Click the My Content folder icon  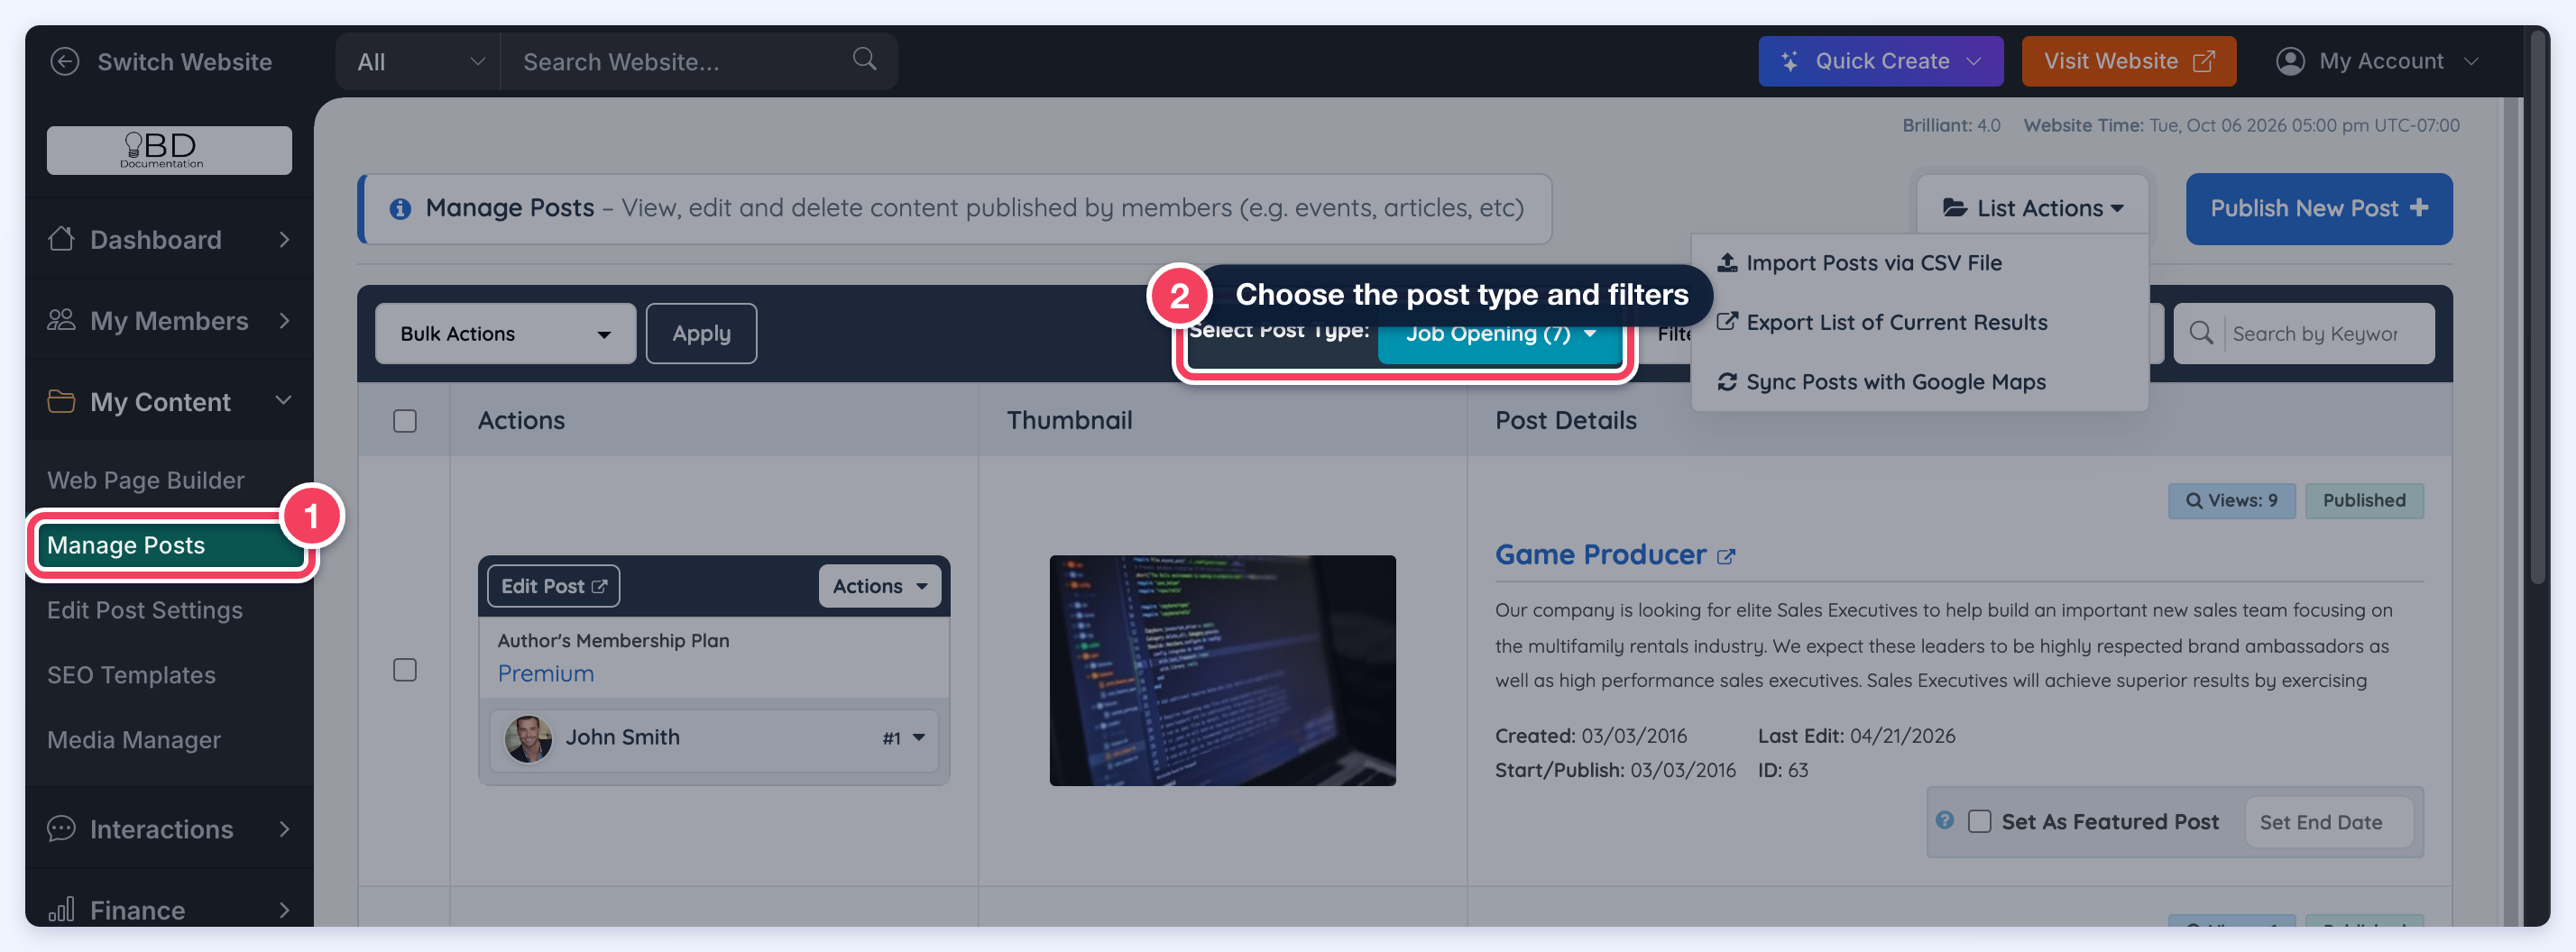point(61,401)
